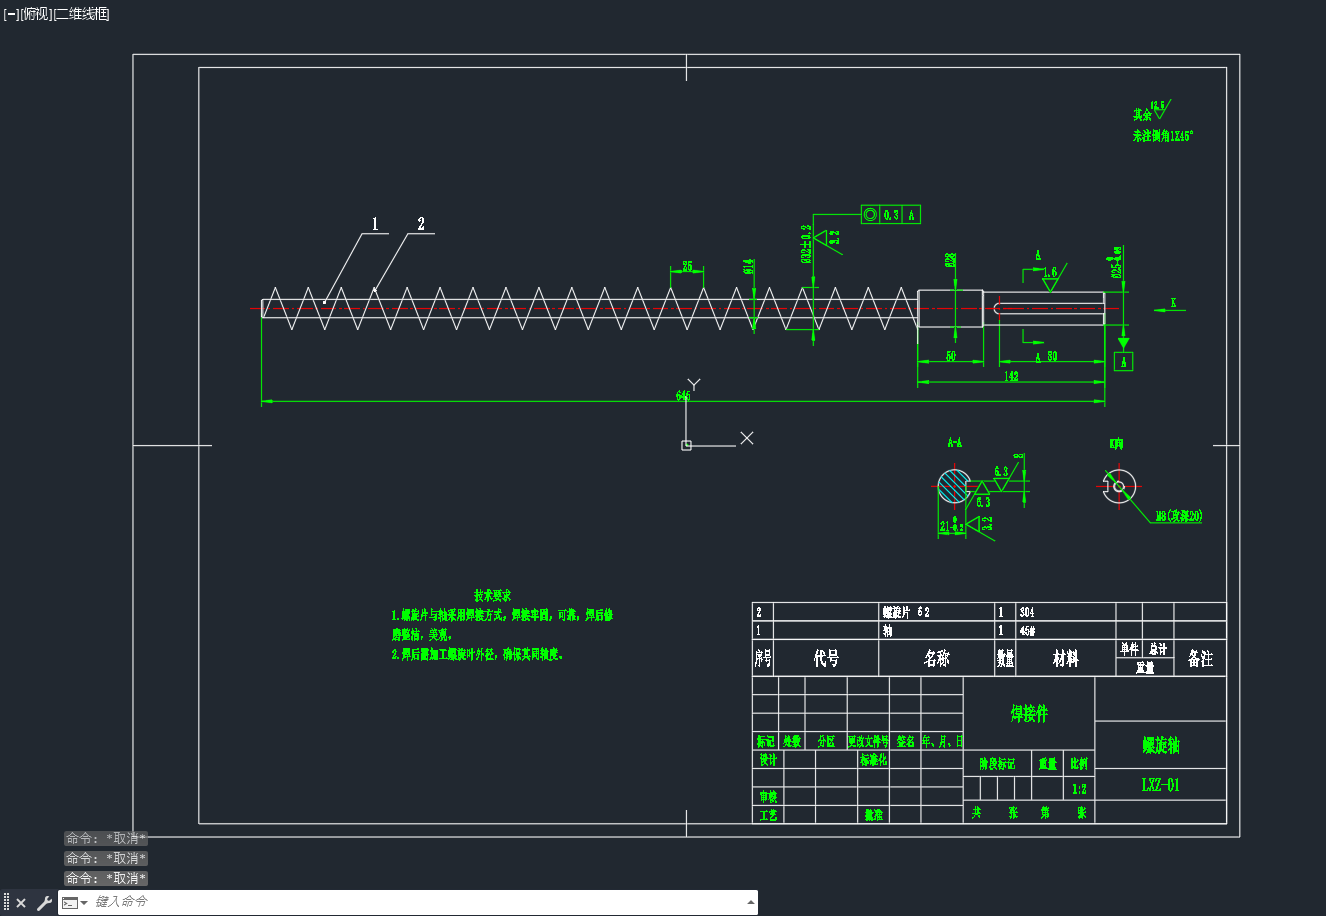Select the 304 material cell
Screen dimensions: 1326x916
pos(1027,612)
